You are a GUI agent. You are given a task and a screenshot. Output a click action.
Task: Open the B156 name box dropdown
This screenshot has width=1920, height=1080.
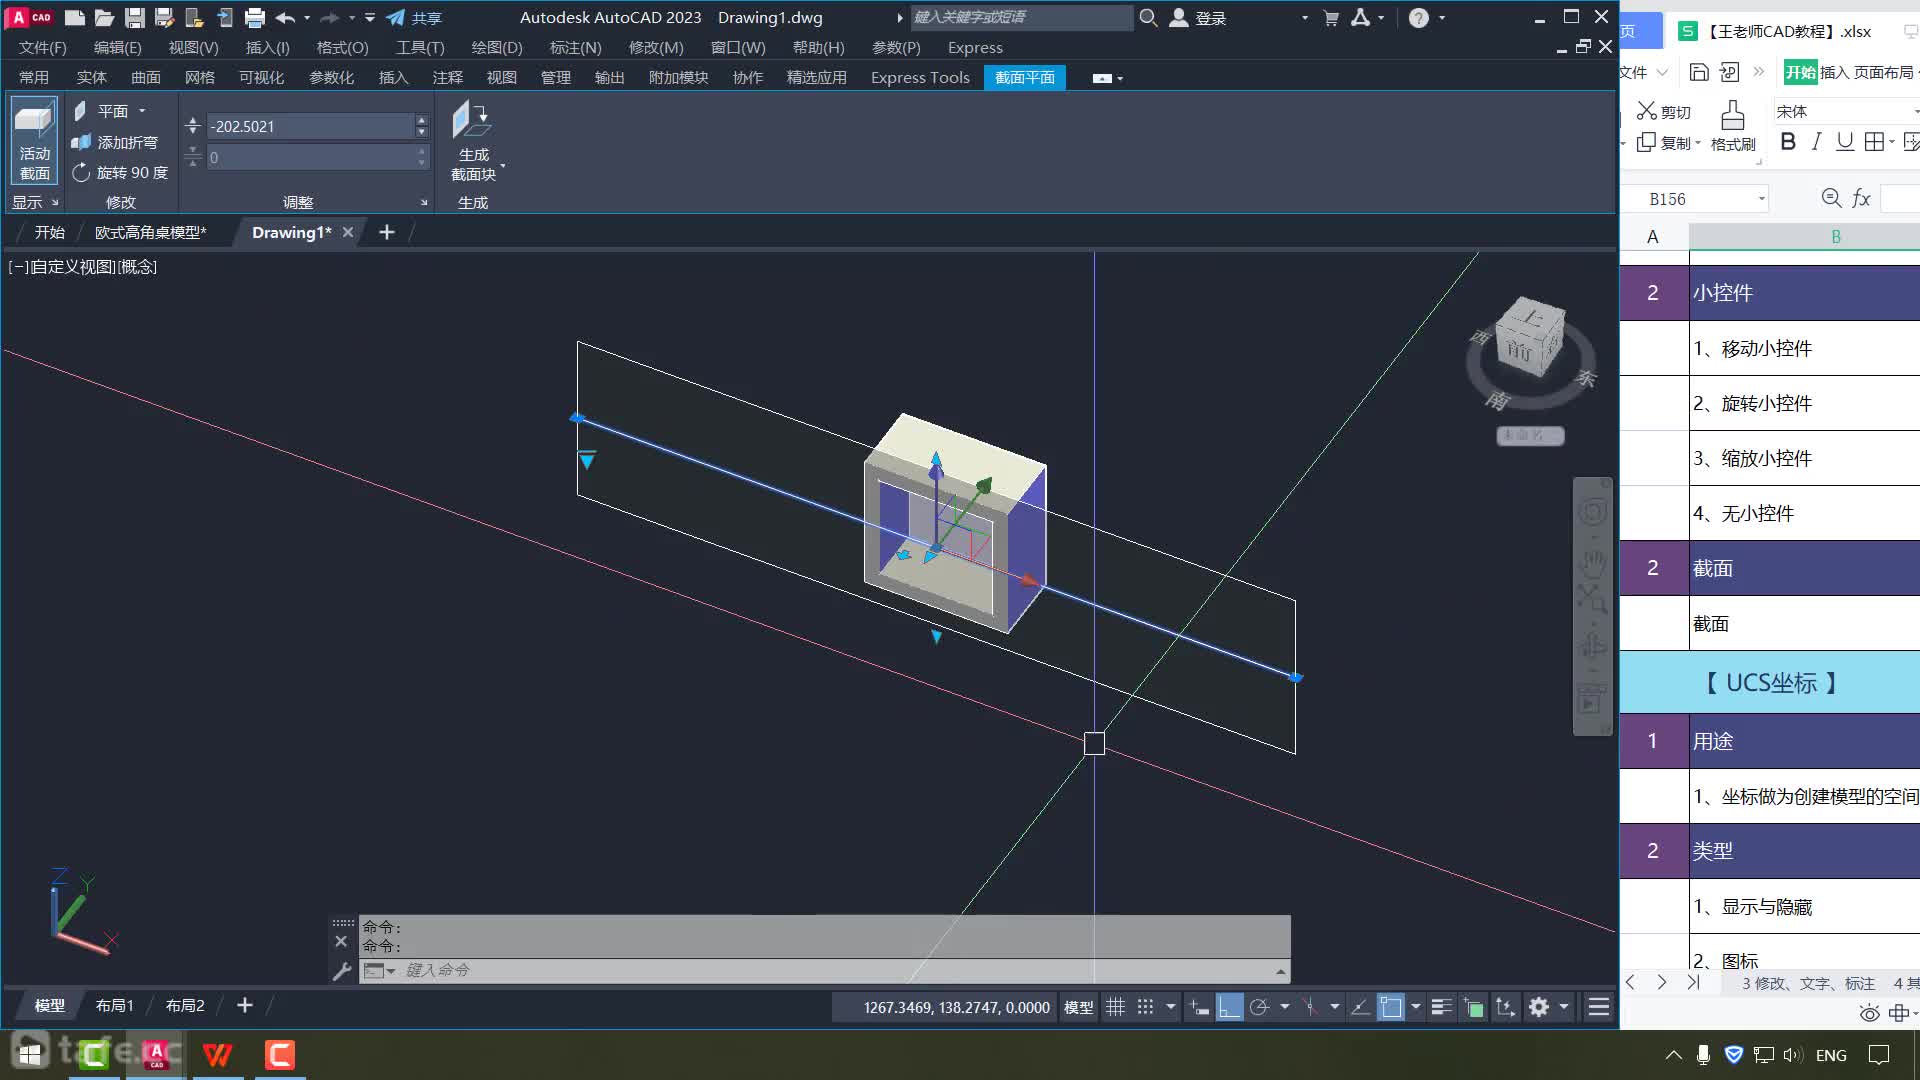[1761, 199]
